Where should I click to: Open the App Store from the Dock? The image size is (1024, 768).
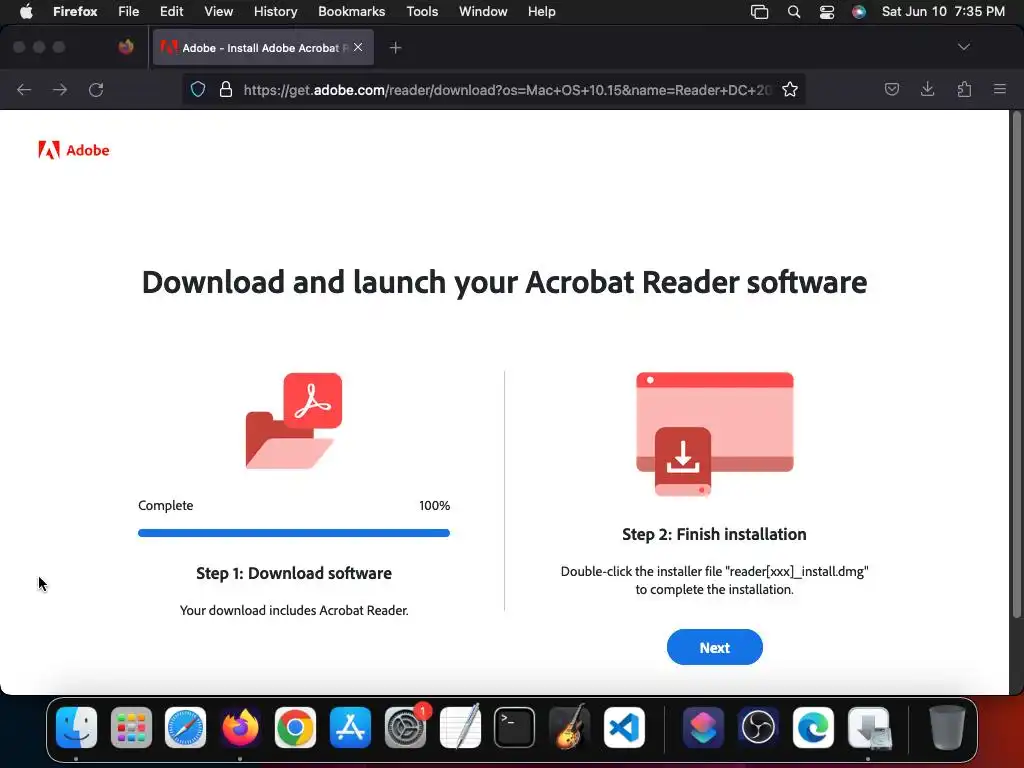[350, 728]
